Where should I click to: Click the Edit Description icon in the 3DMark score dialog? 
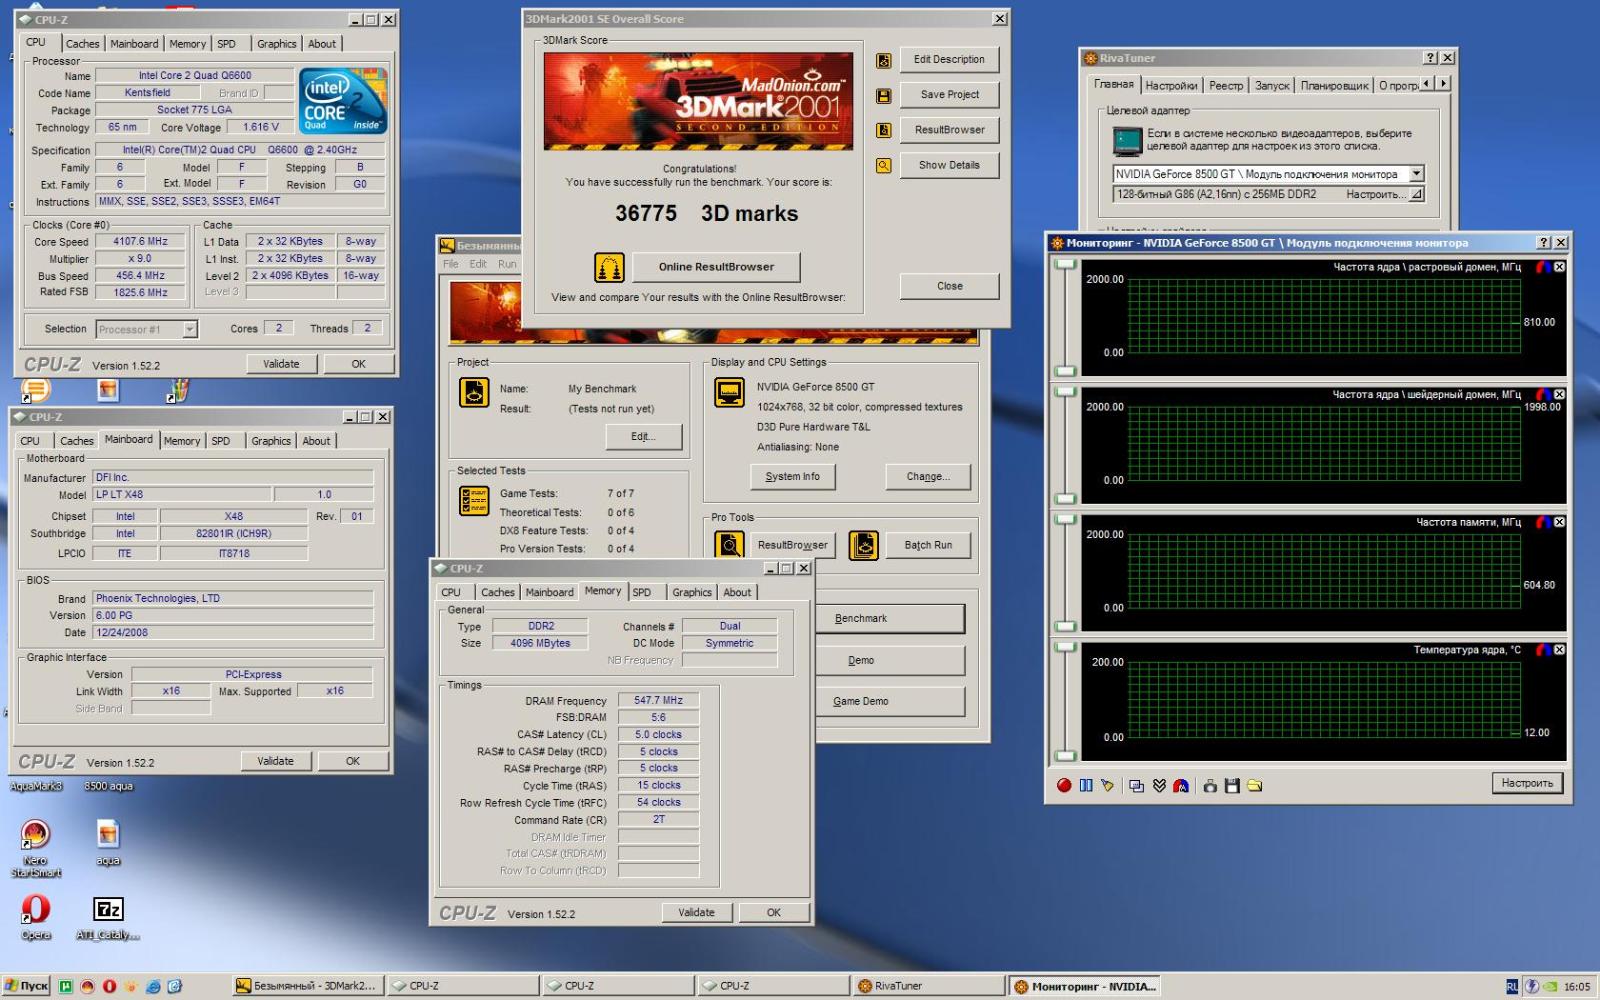click(884, 61)
